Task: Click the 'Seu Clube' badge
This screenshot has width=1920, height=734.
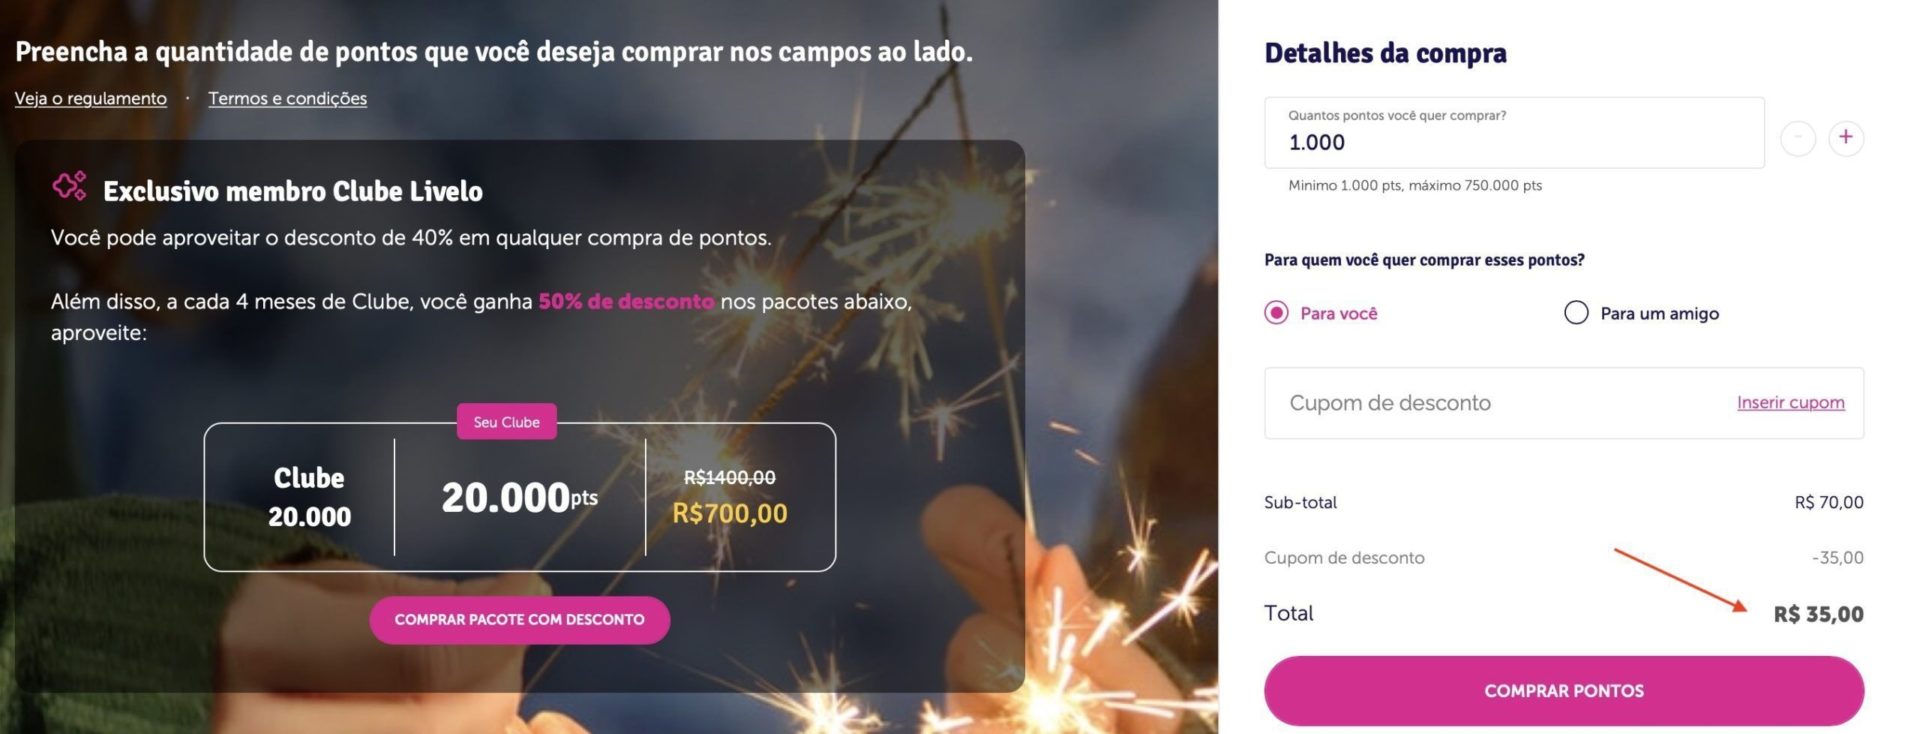Action: click(507, 422)
